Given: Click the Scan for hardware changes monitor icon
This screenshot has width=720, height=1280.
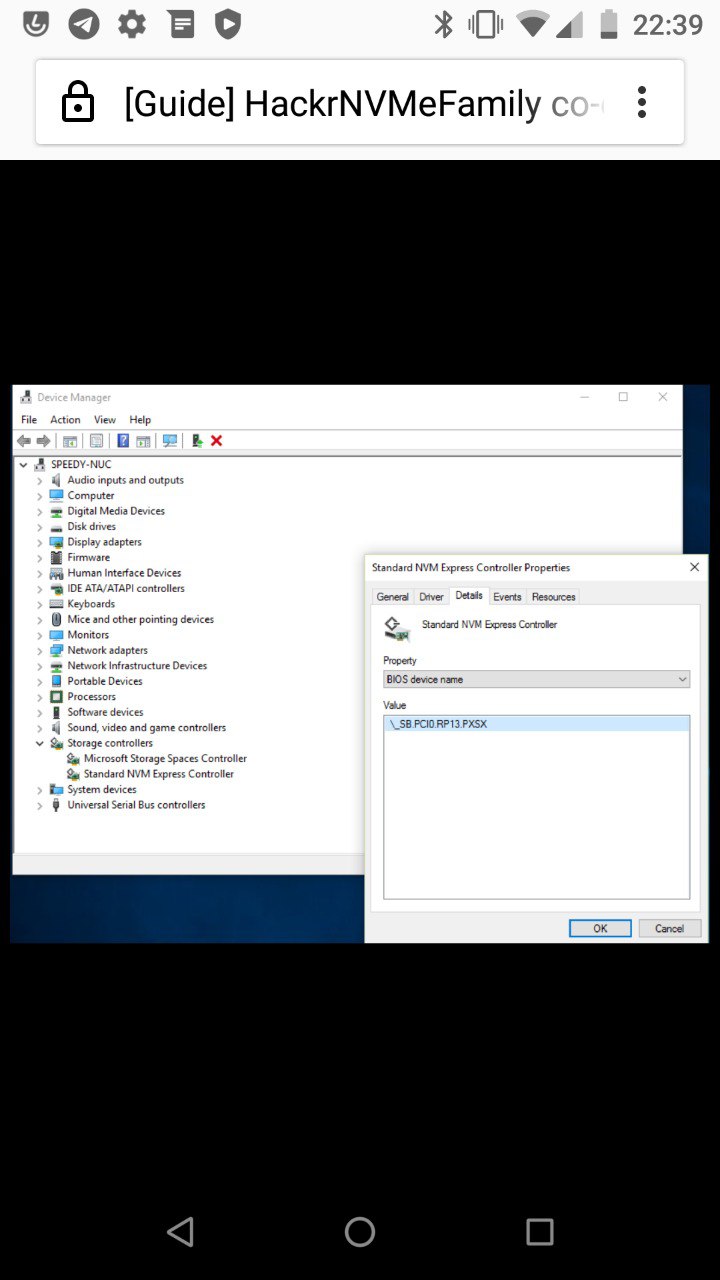Looking at the screenshot, I should coord(169,441).
